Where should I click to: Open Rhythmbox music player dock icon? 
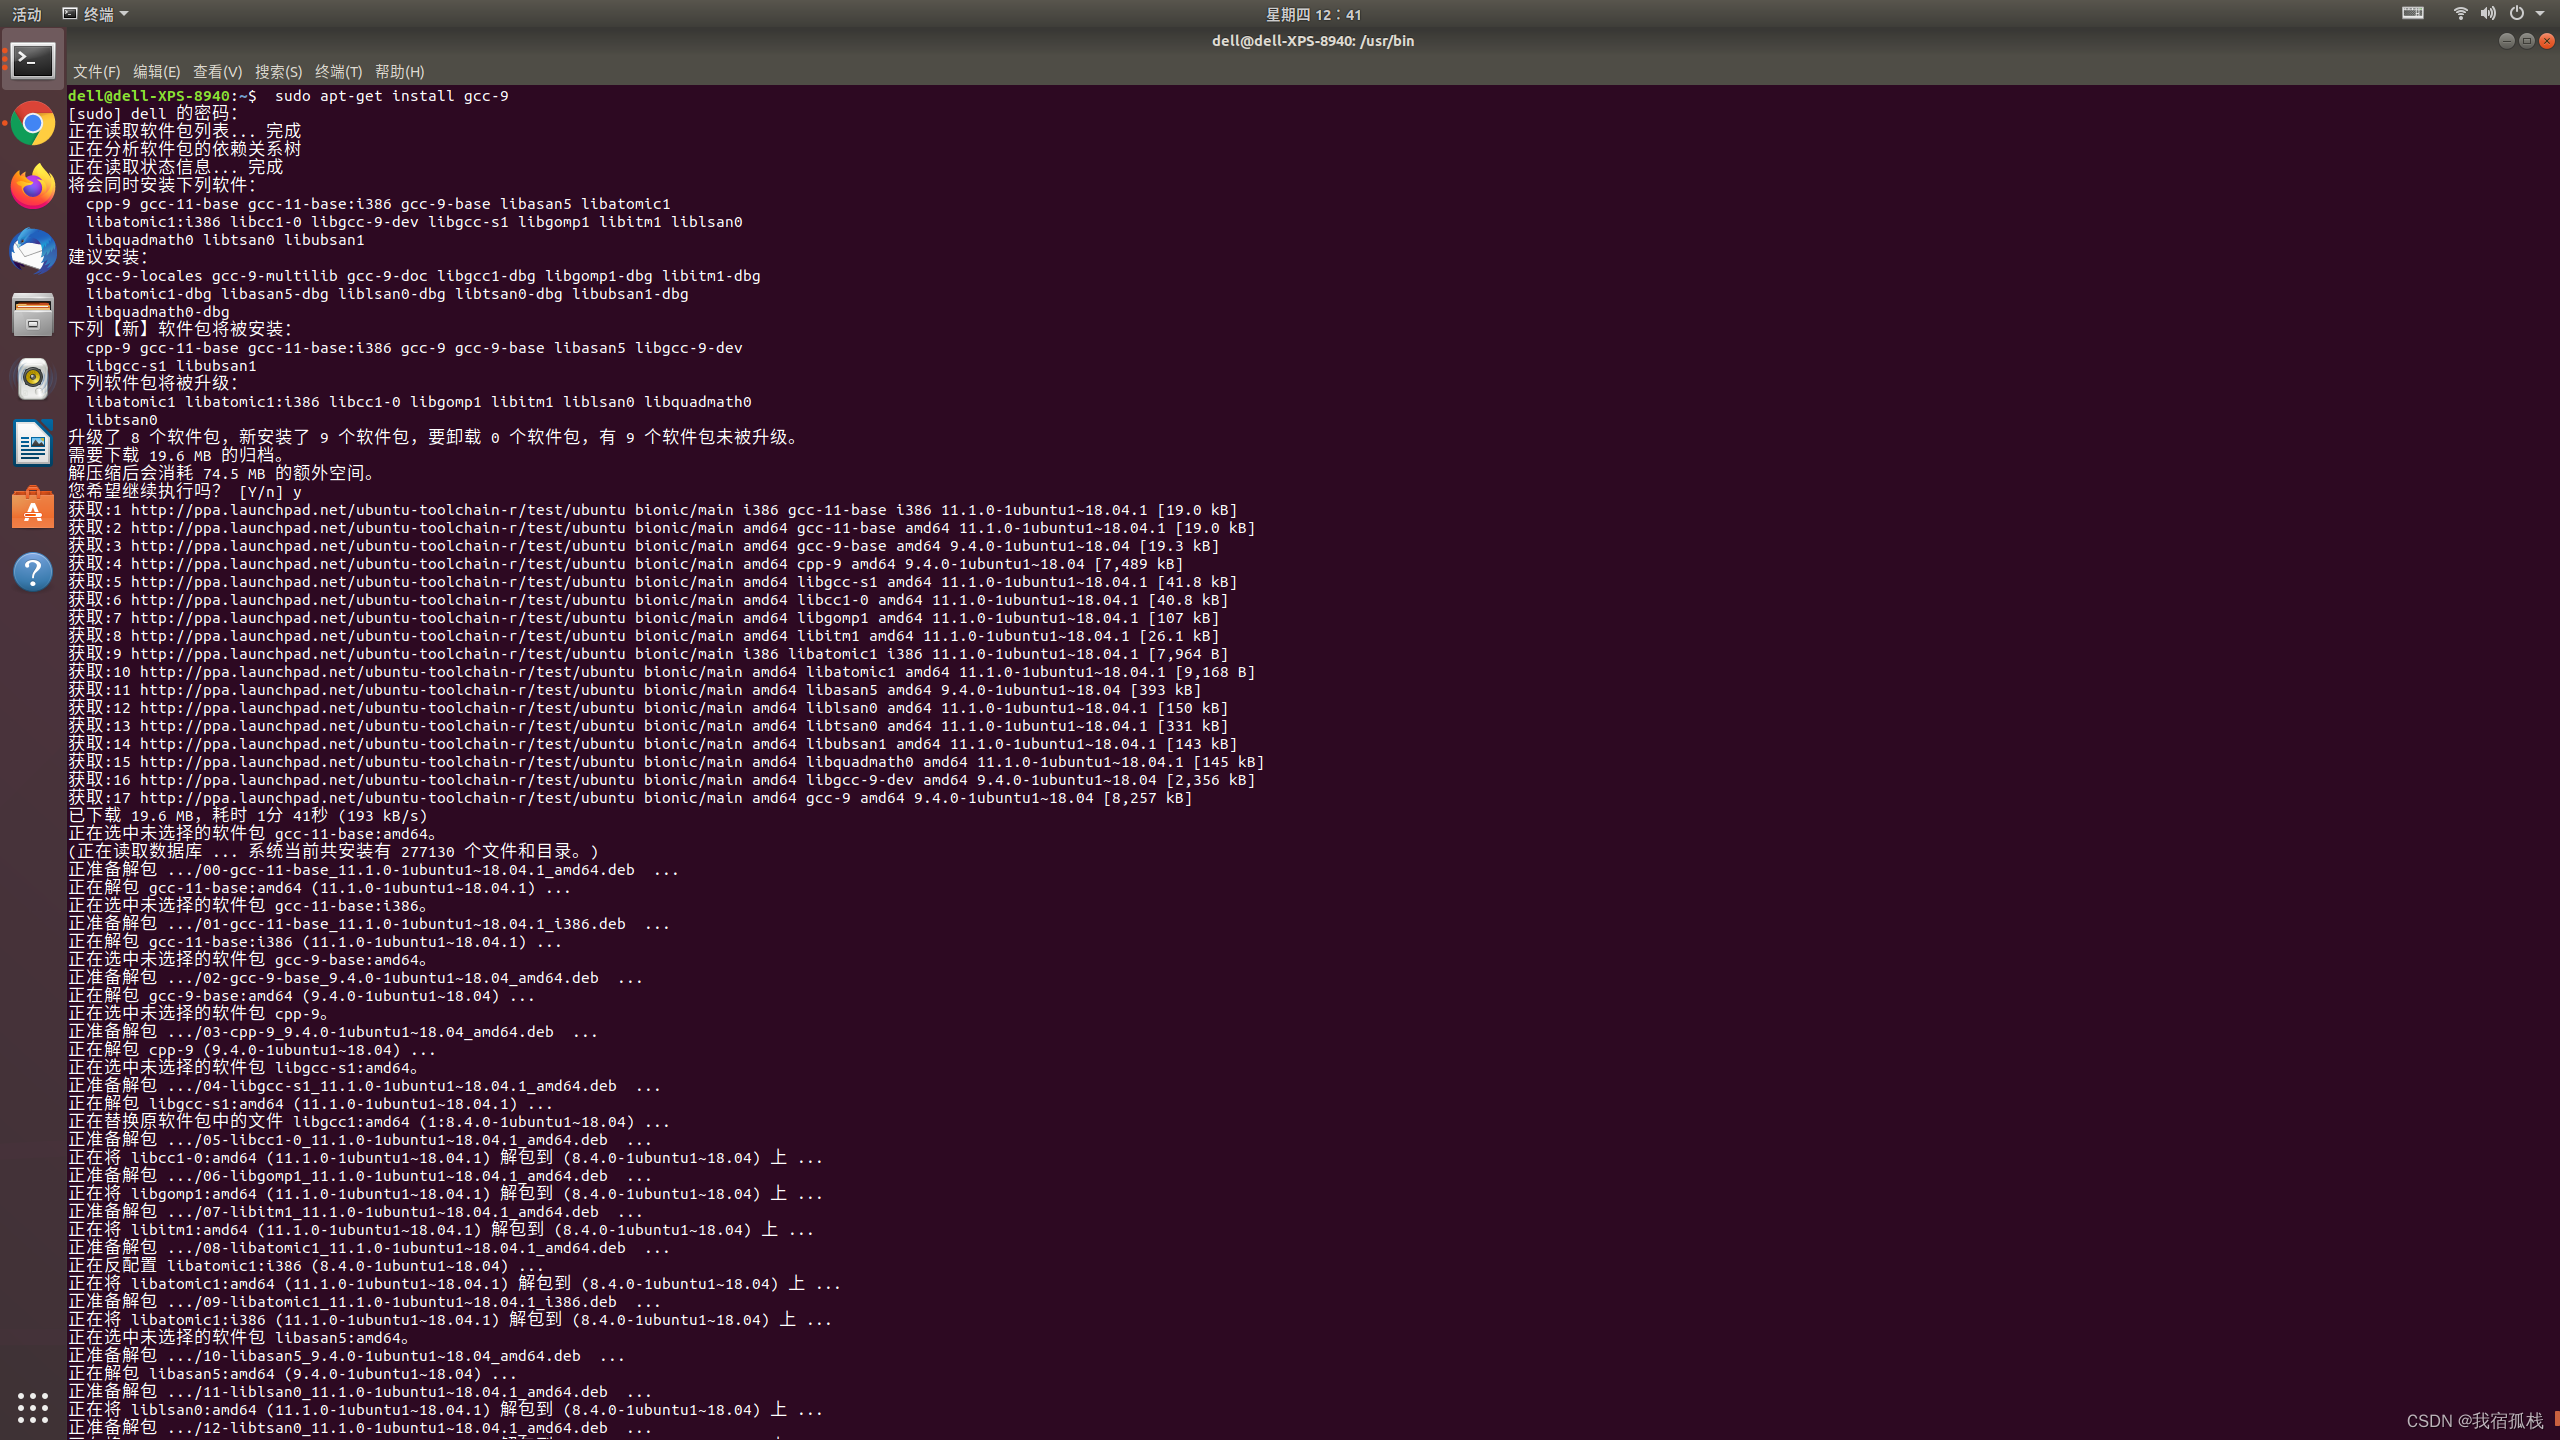33,379
